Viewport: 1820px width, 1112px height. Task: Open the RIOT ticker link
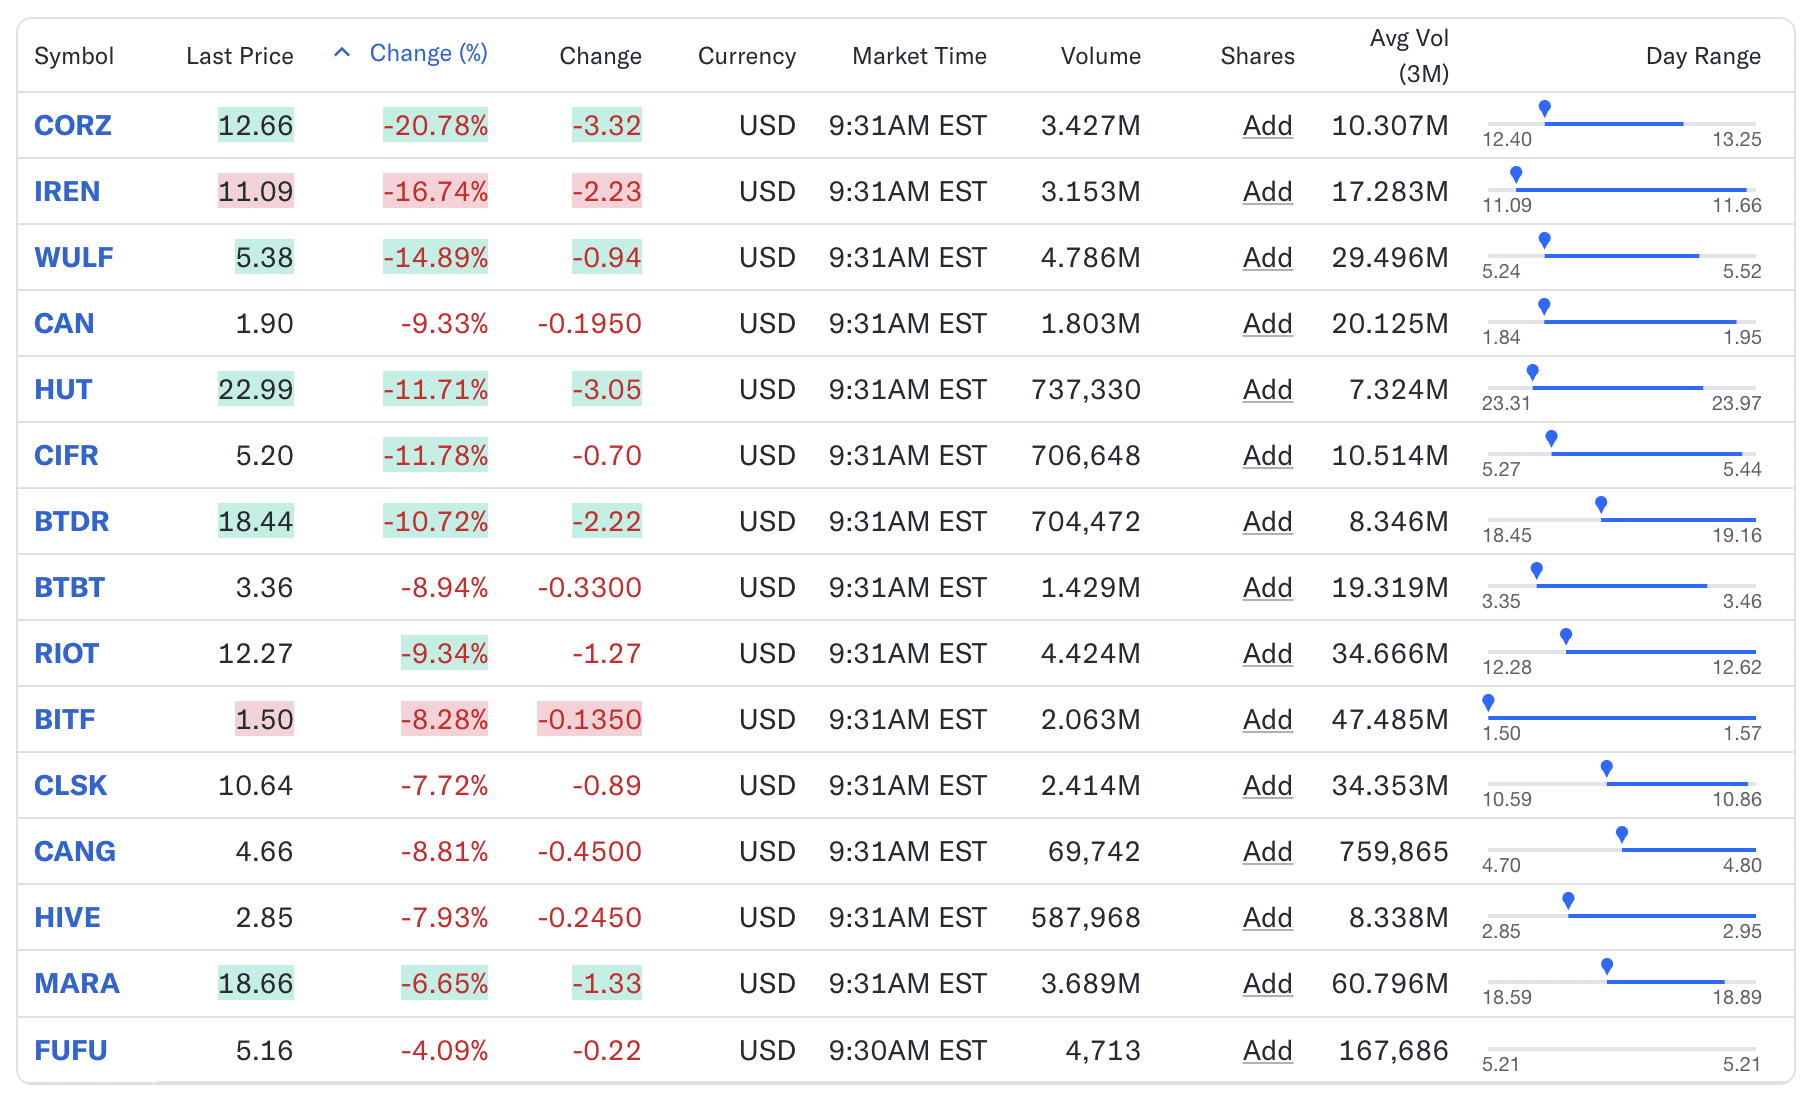tap(66, 653)
